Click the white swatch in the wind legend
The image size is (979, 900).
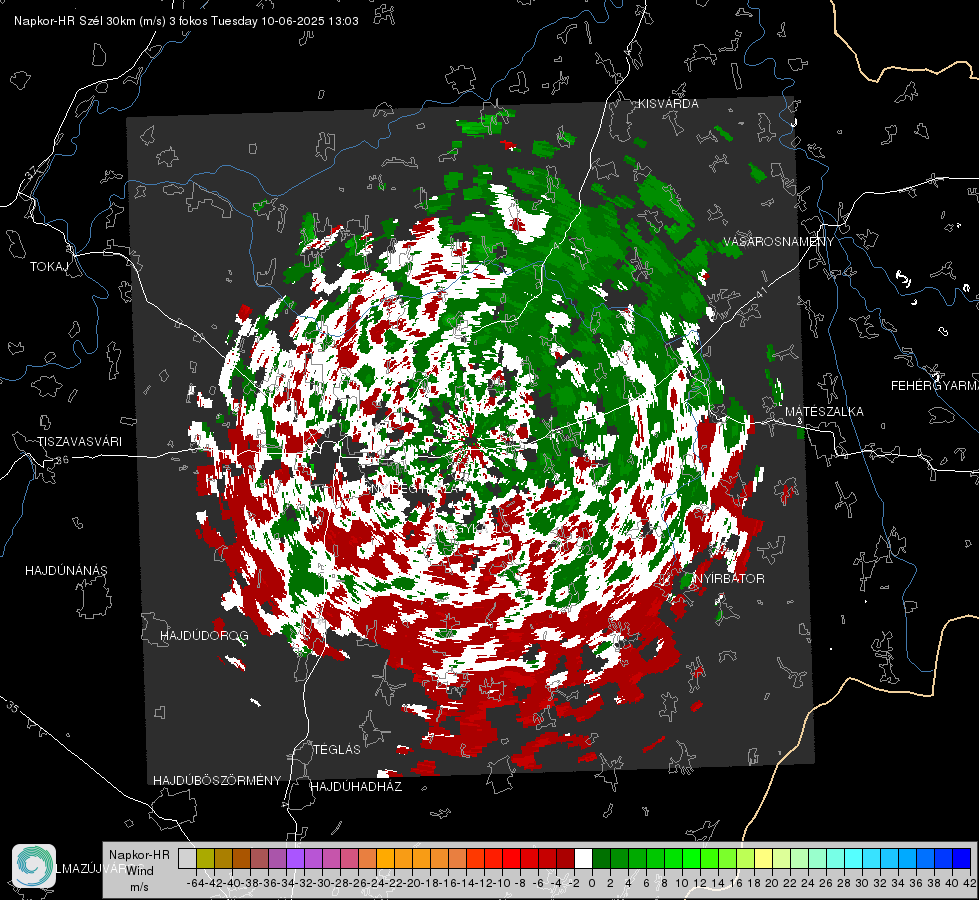(583, 859)
